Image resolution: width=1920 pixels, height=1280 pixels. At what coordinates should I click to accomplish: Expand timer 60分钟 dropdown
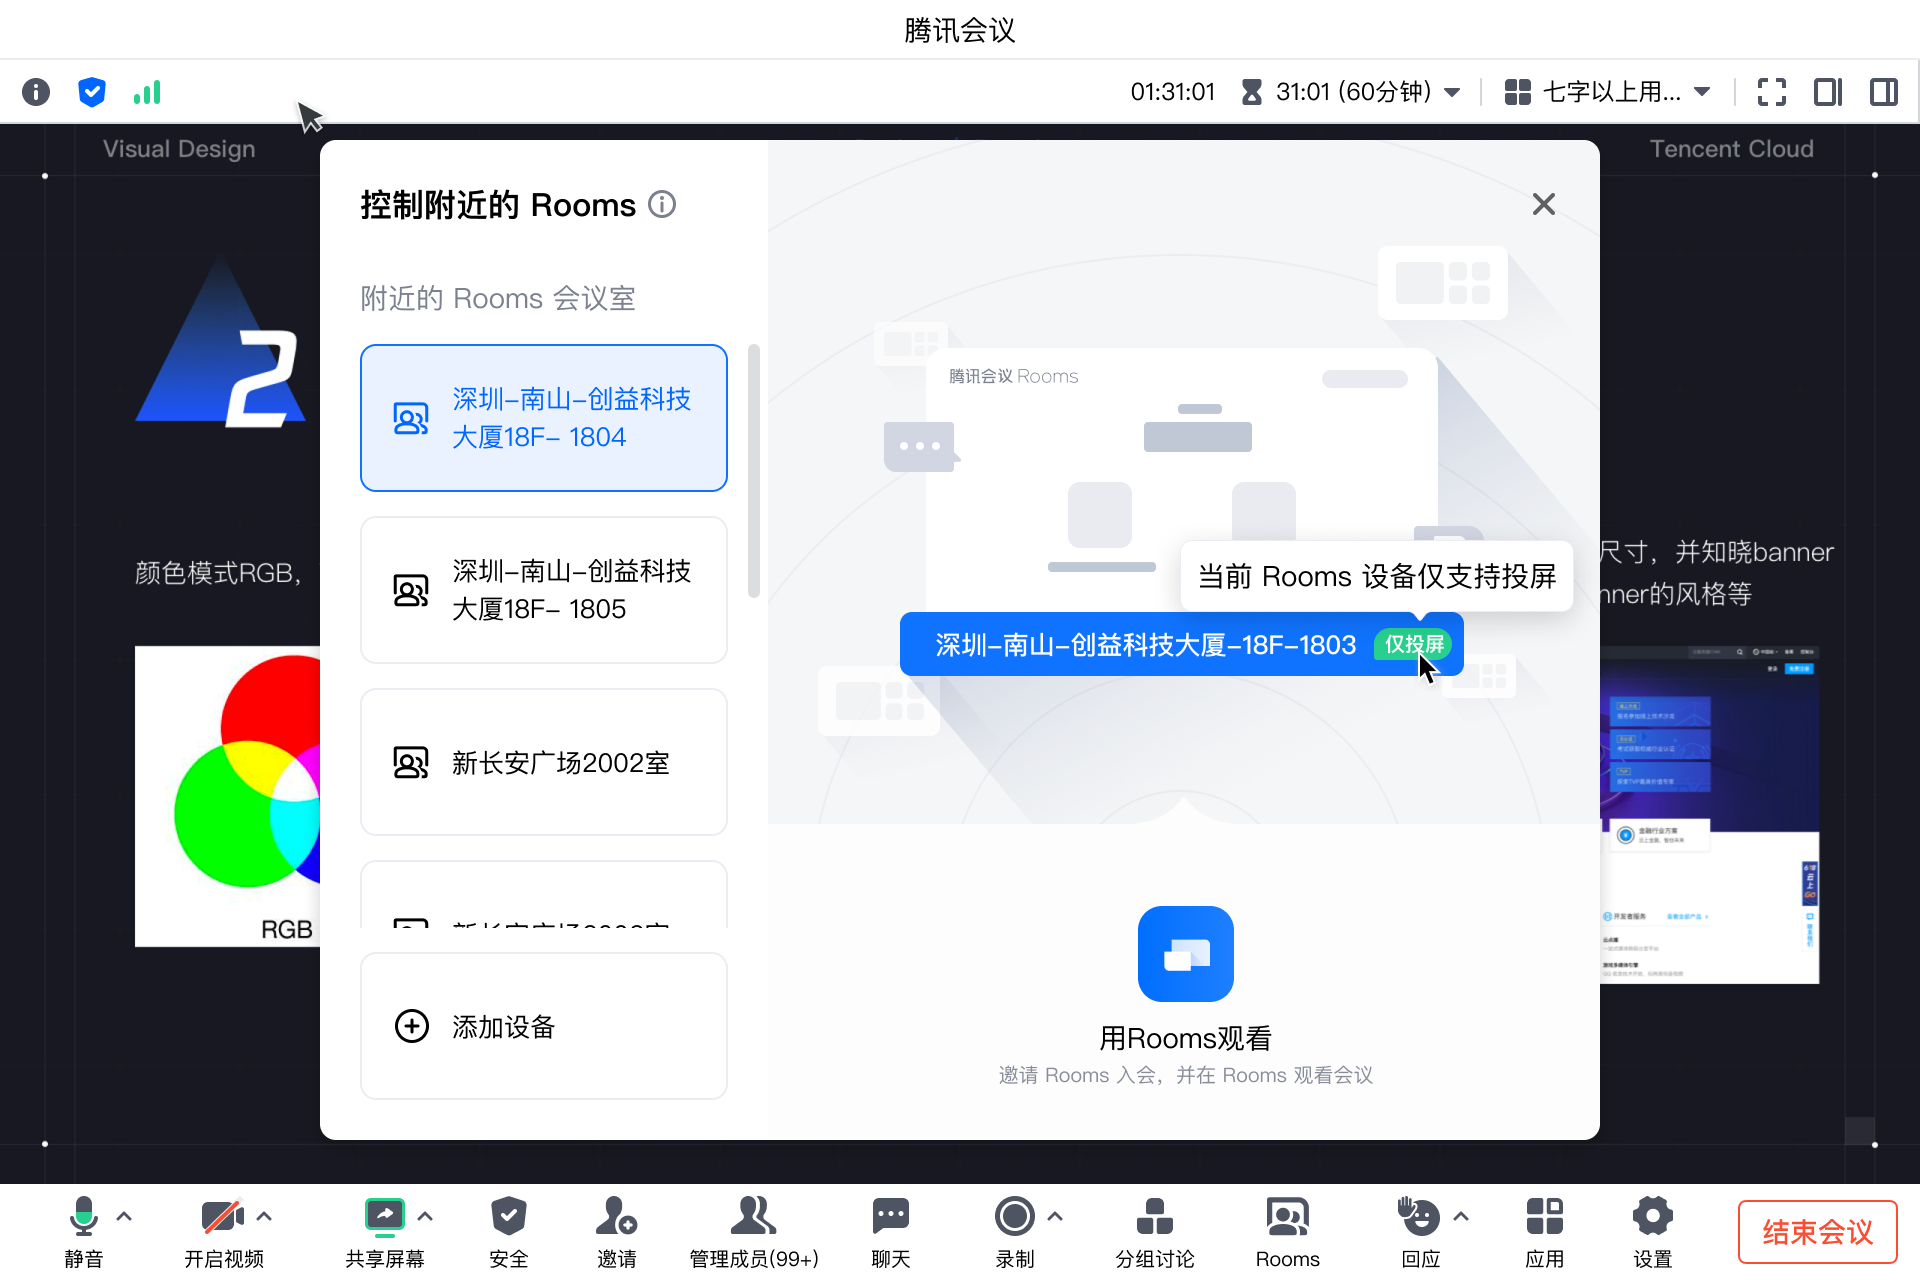1453,92
